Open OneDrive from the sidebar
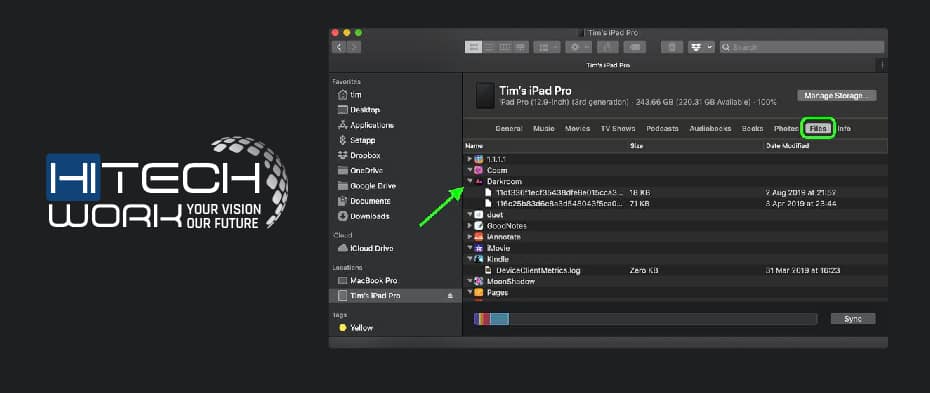Screen dimensions: 930x393 click(360, 171)
